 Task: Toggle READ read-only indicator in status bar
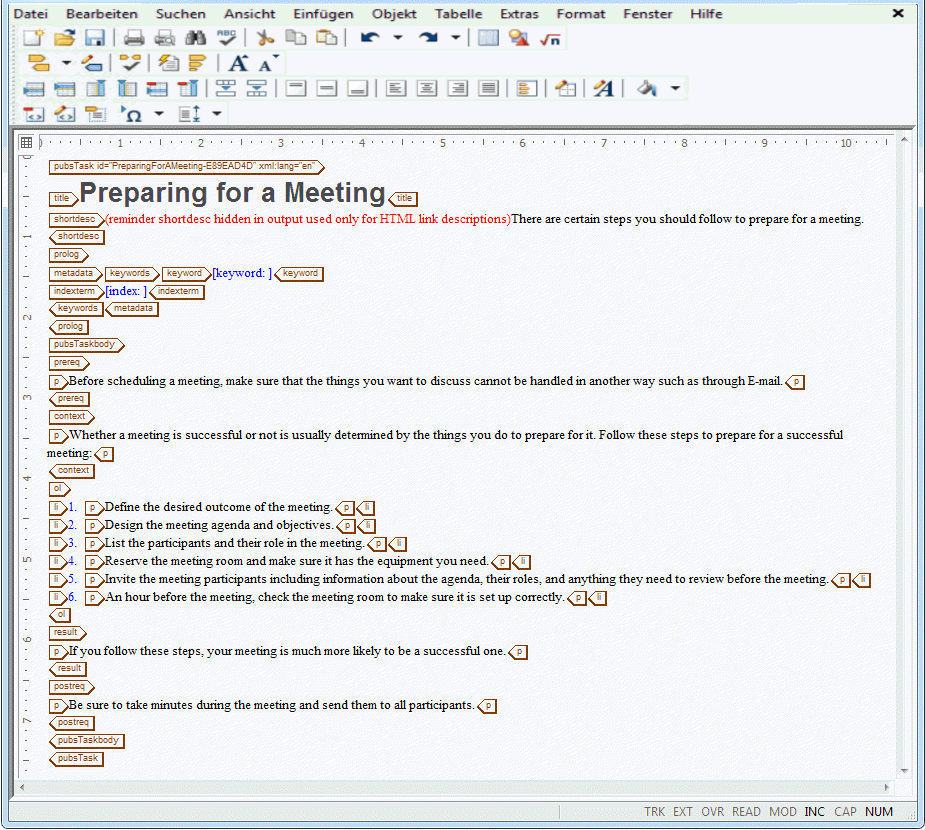(746, 812)
